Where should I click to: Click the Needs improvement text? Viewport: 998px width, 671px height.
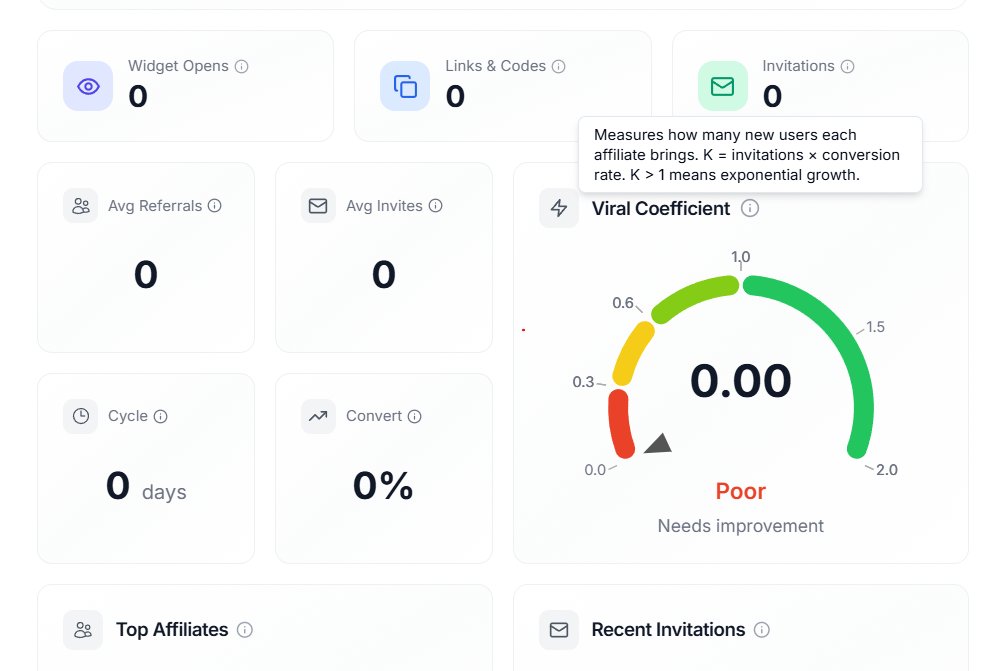pos(740,525)
